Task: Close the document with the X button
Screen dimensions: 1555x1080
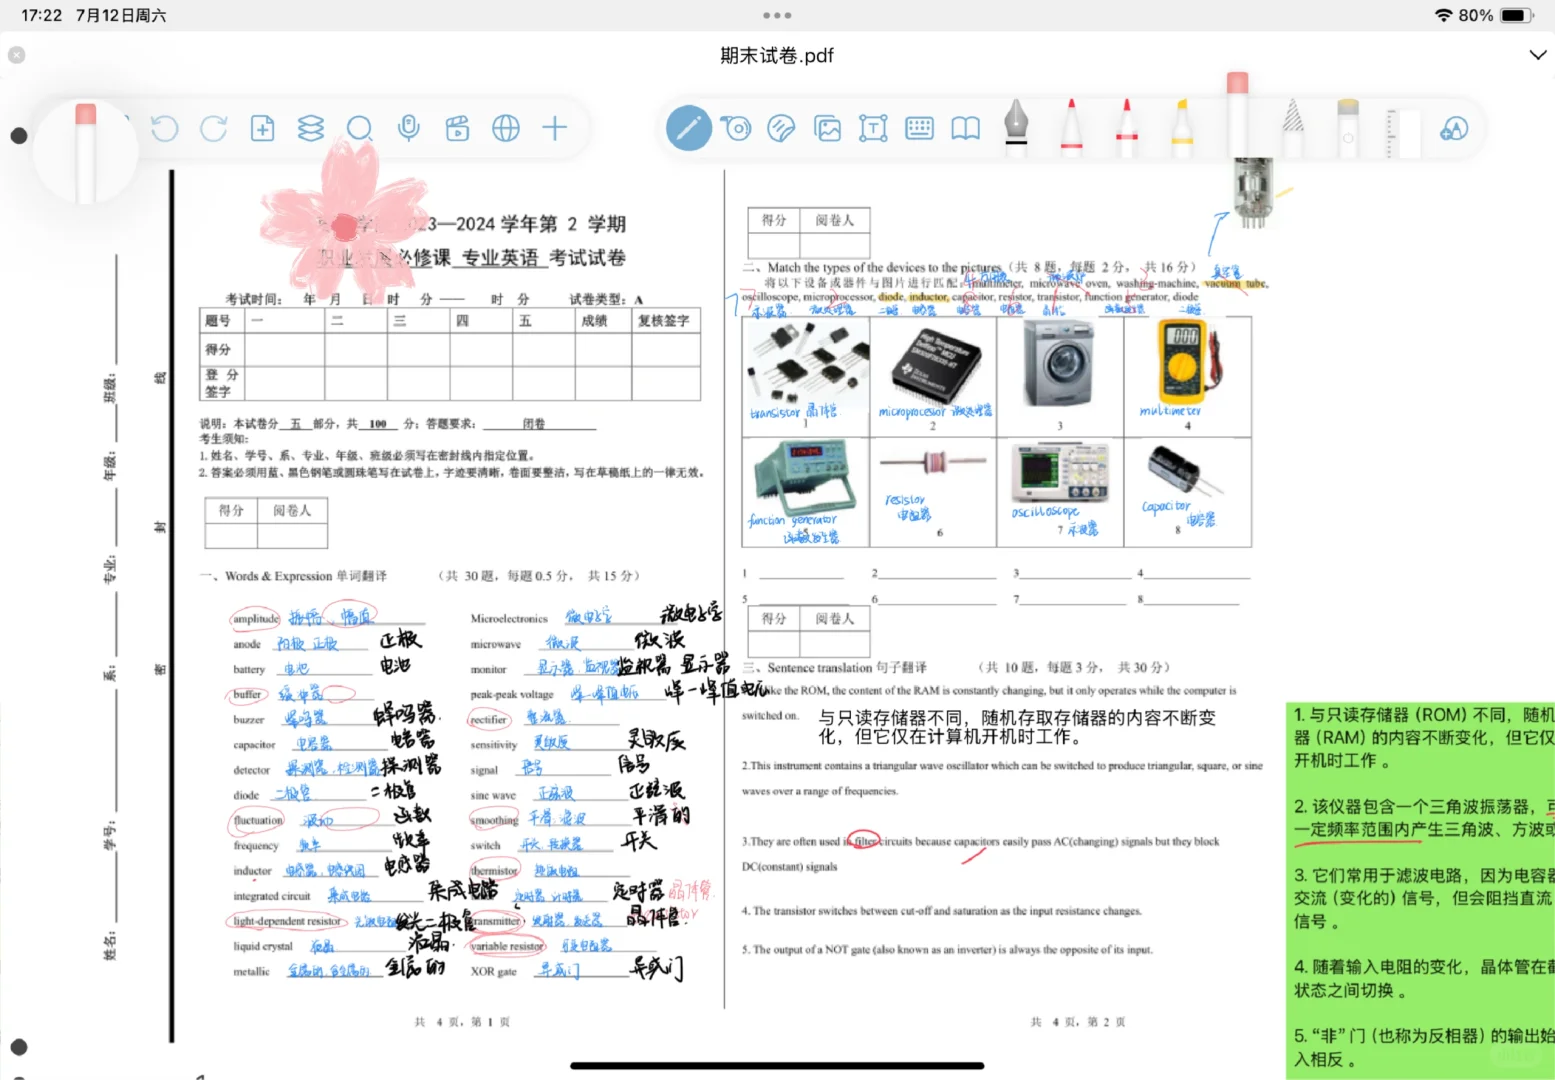Action: pyautogui.click(x=16, y=55)
